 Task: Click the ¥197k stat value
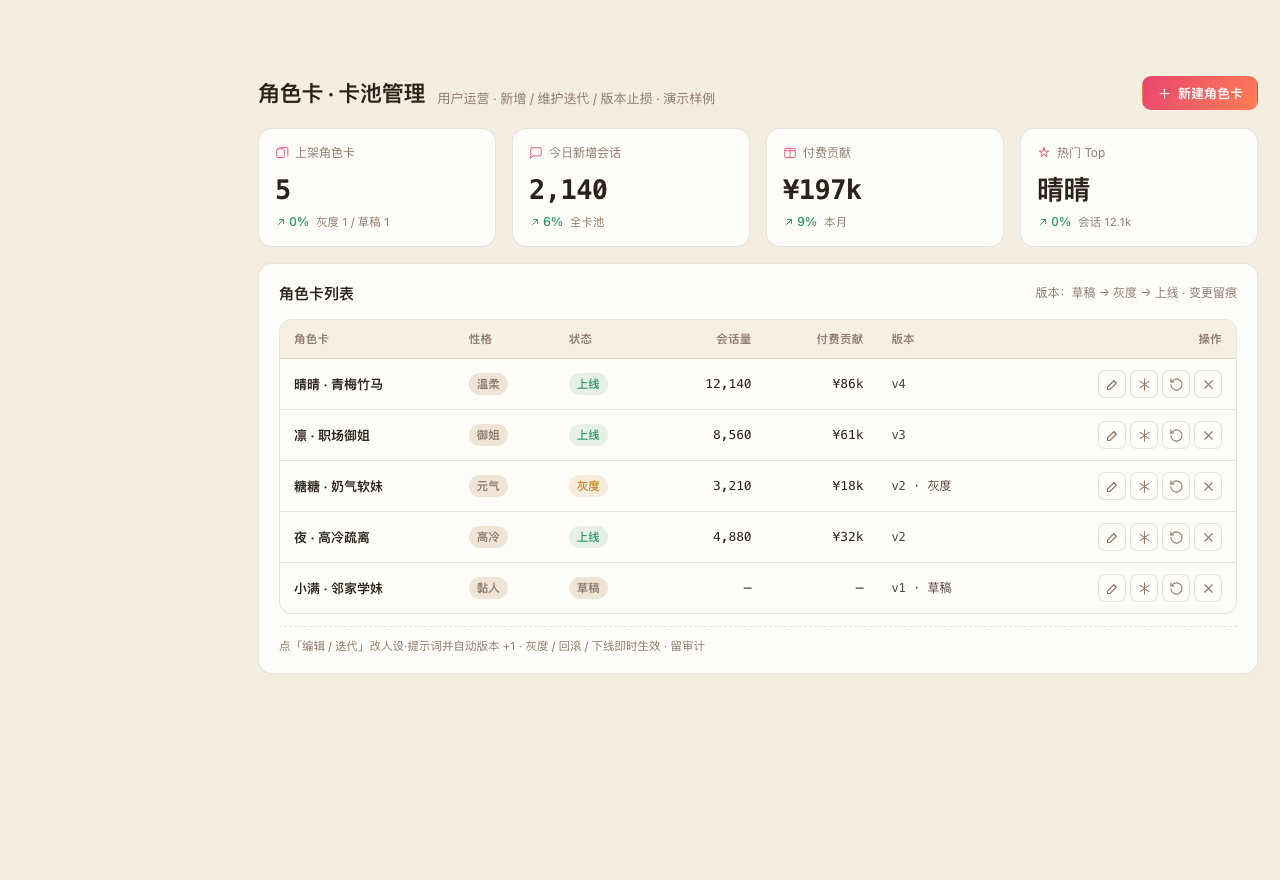(822, 190)
